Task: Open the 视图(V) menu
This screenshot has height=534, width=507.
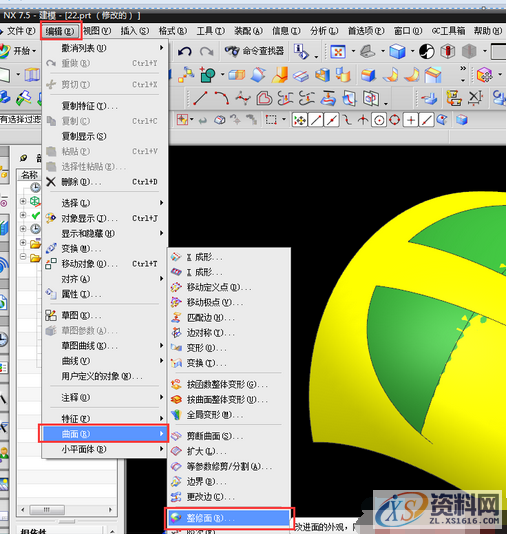Action: 97,31
